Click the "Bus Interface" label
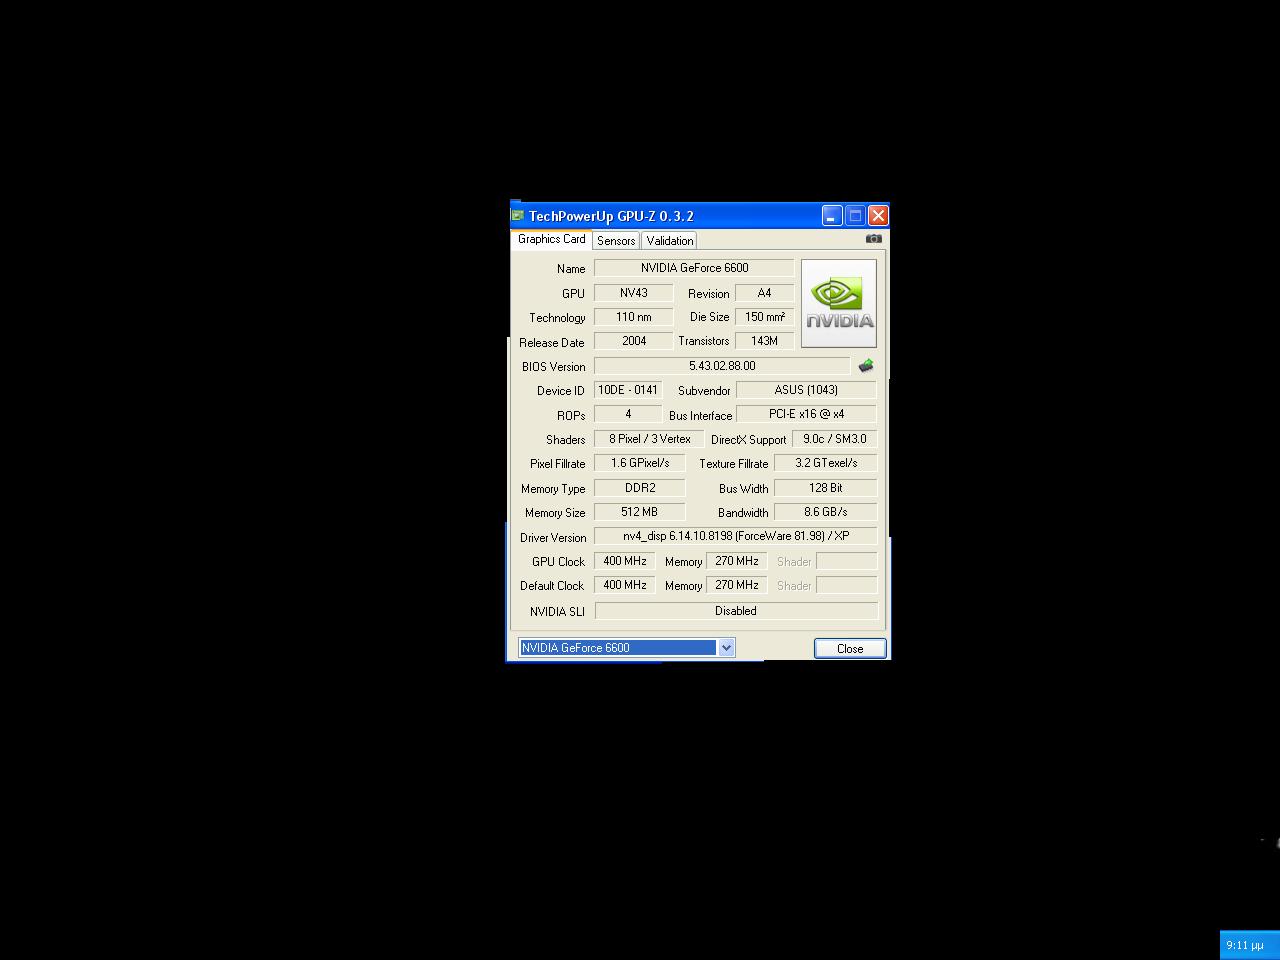 (x=701, y=416)
